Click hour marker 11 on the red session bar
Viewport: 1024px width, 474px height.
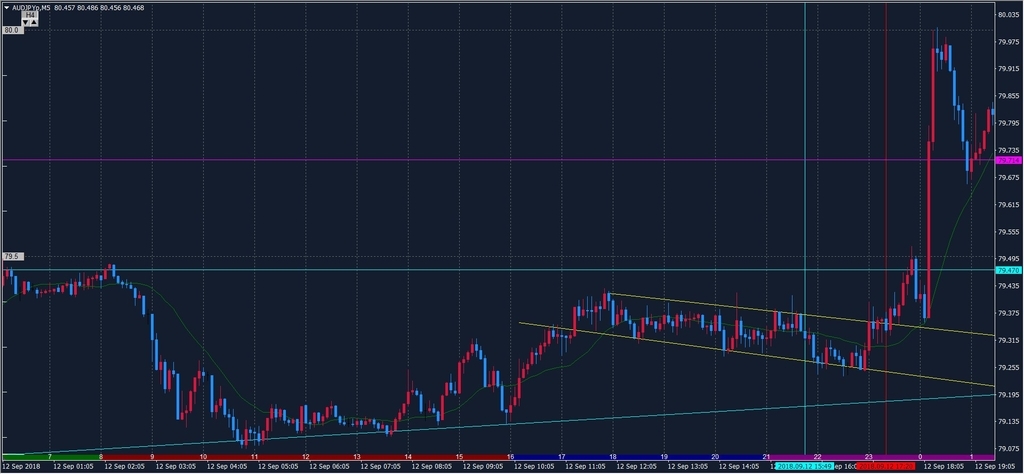tap(254, 456)
